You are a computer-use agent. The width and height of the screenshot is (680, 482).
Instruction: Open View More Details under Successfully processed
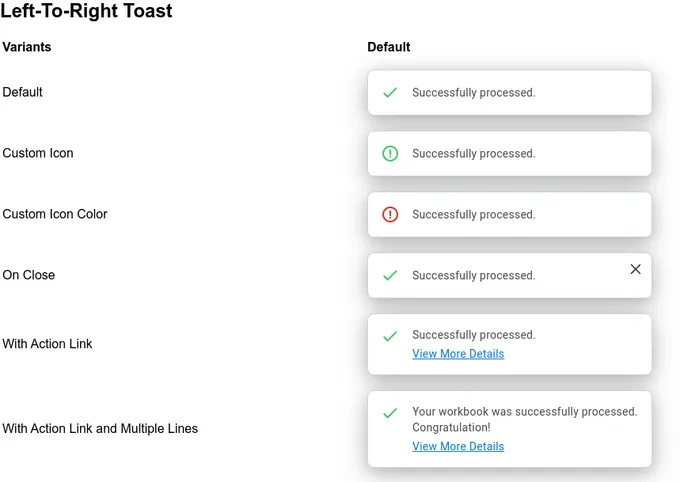[458, 354]
